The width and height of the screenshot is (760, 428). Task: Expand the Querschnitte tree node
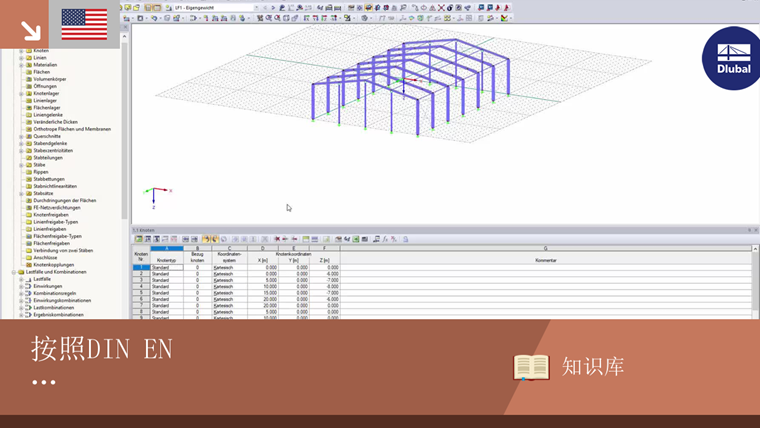coord(21,136)
